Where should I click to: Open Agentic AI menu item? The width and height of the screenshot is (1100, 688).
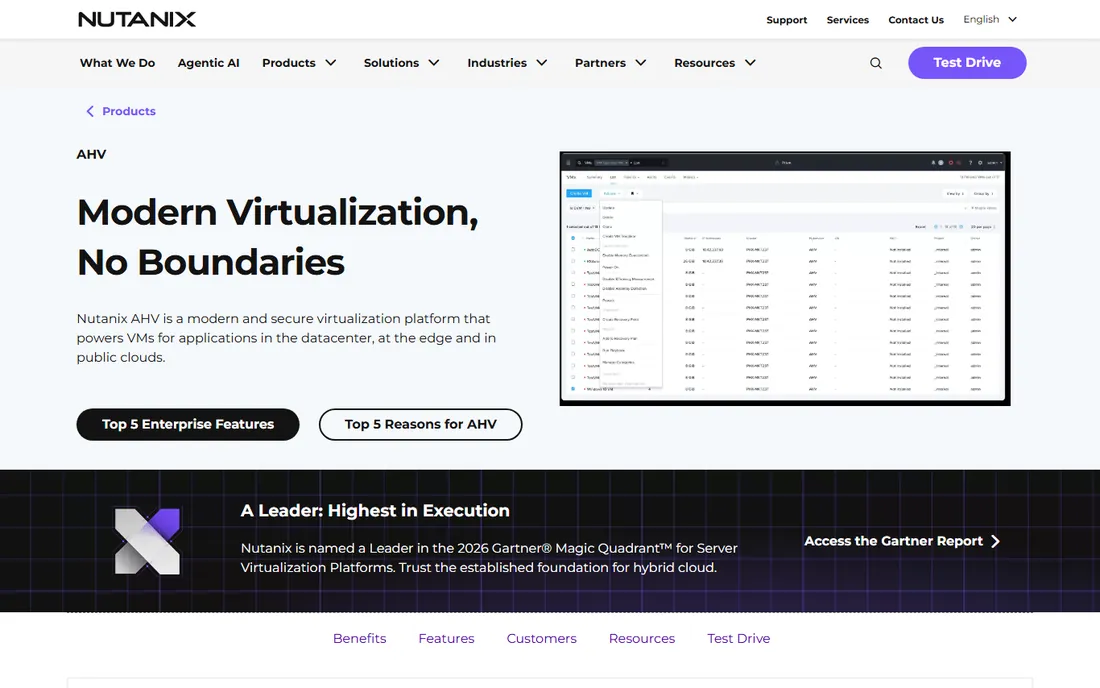208,63
